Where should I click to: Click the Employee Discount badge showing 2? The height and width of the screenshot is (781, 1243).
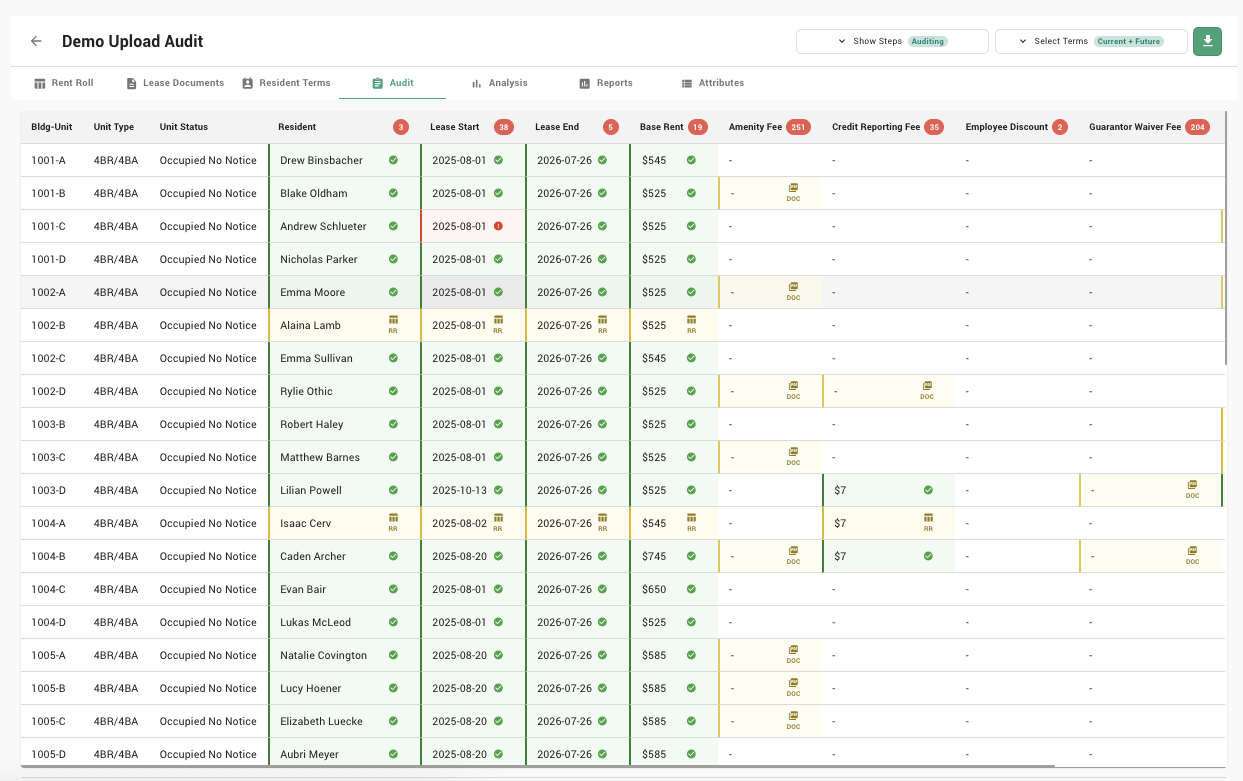pos(1060,127)
